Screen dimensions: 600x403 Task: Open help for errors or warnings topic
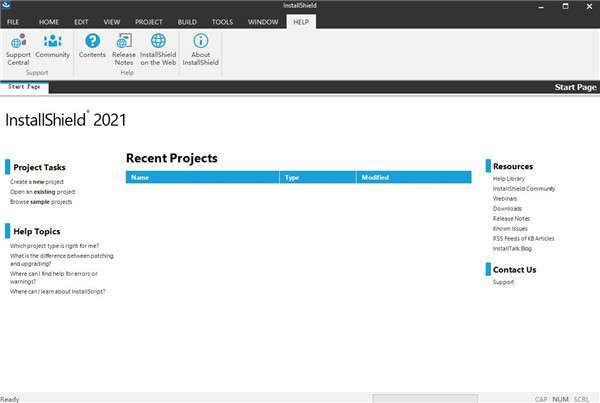[54, 277]
